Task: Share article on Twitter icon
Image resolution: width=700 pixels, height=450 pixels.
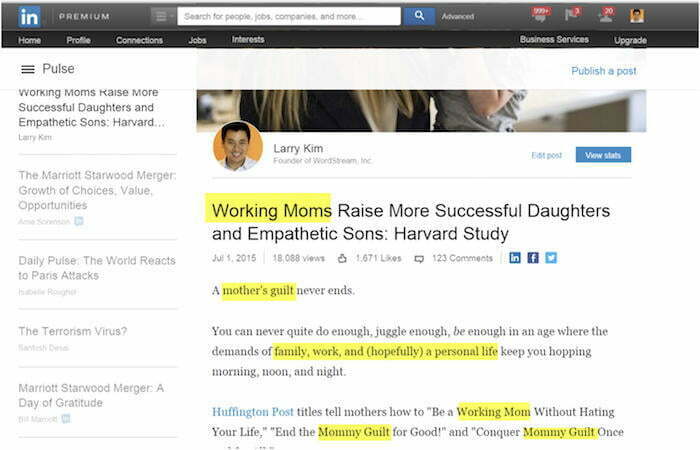Action: (x=551, y=258)
